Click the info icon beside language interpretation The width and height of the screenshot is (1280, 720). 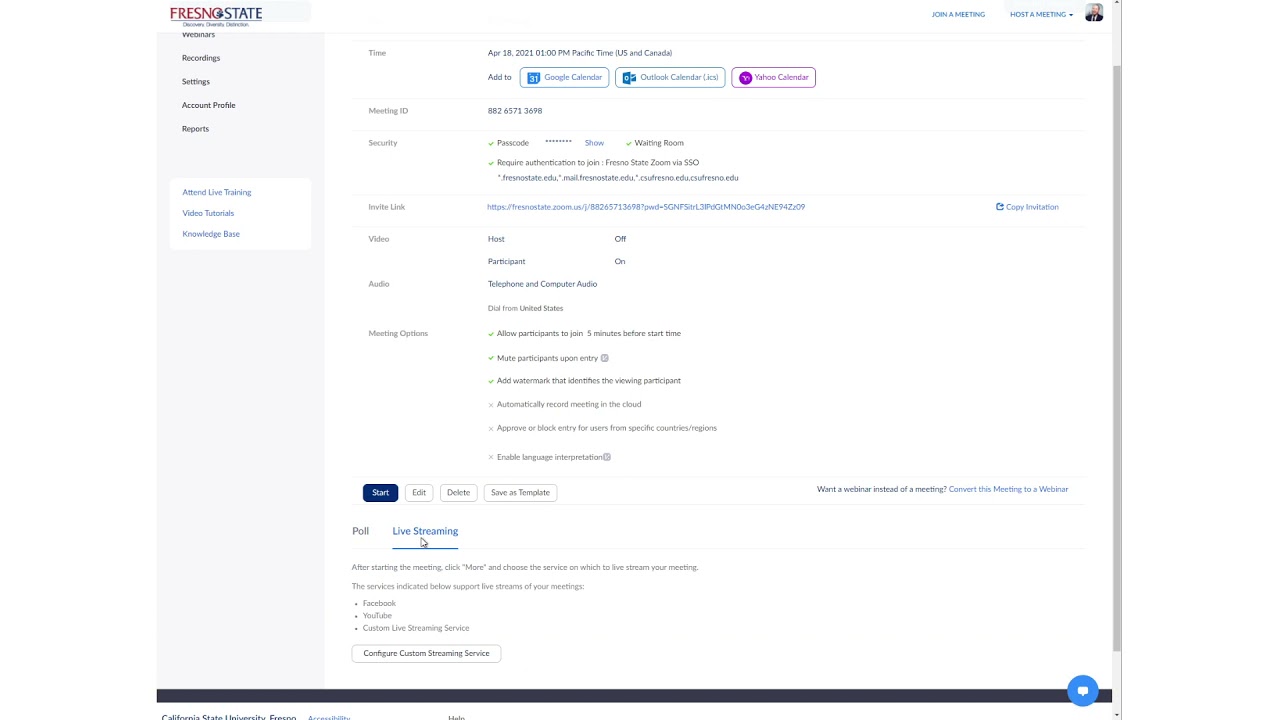point(607,457)
